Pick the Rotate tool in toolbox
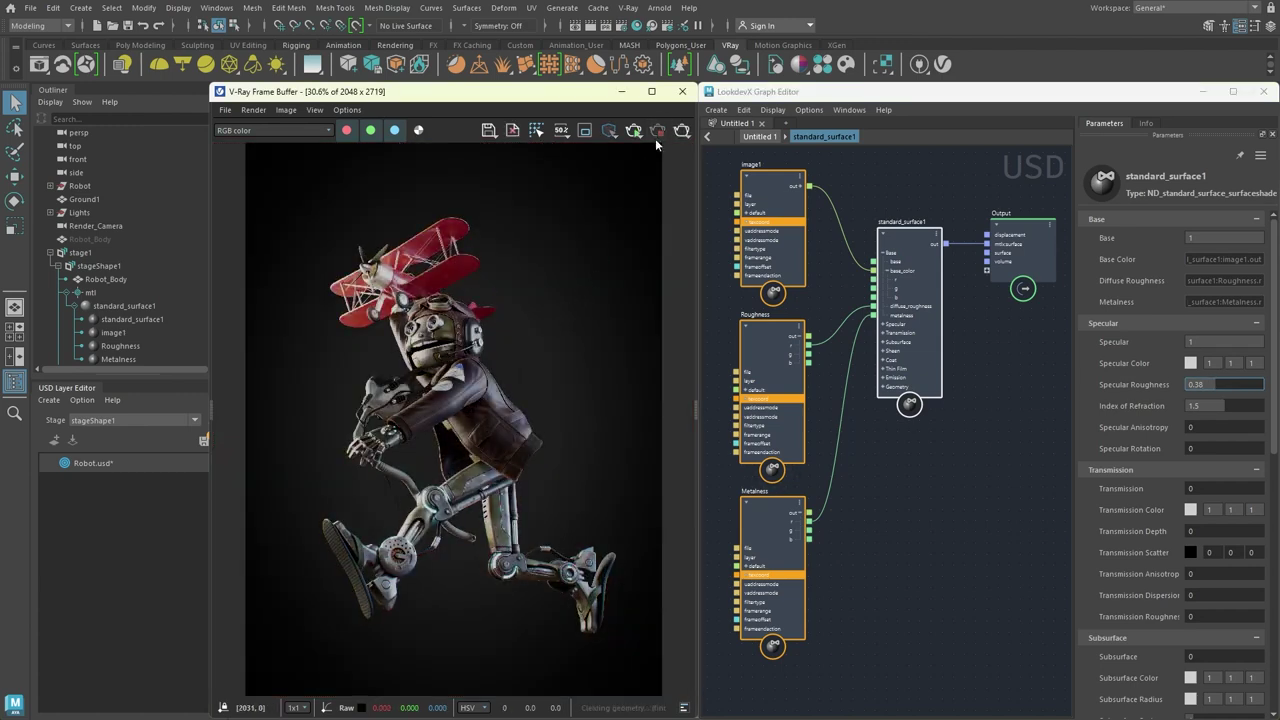This screenshot has height=720, width=1280. pos(15,201)
